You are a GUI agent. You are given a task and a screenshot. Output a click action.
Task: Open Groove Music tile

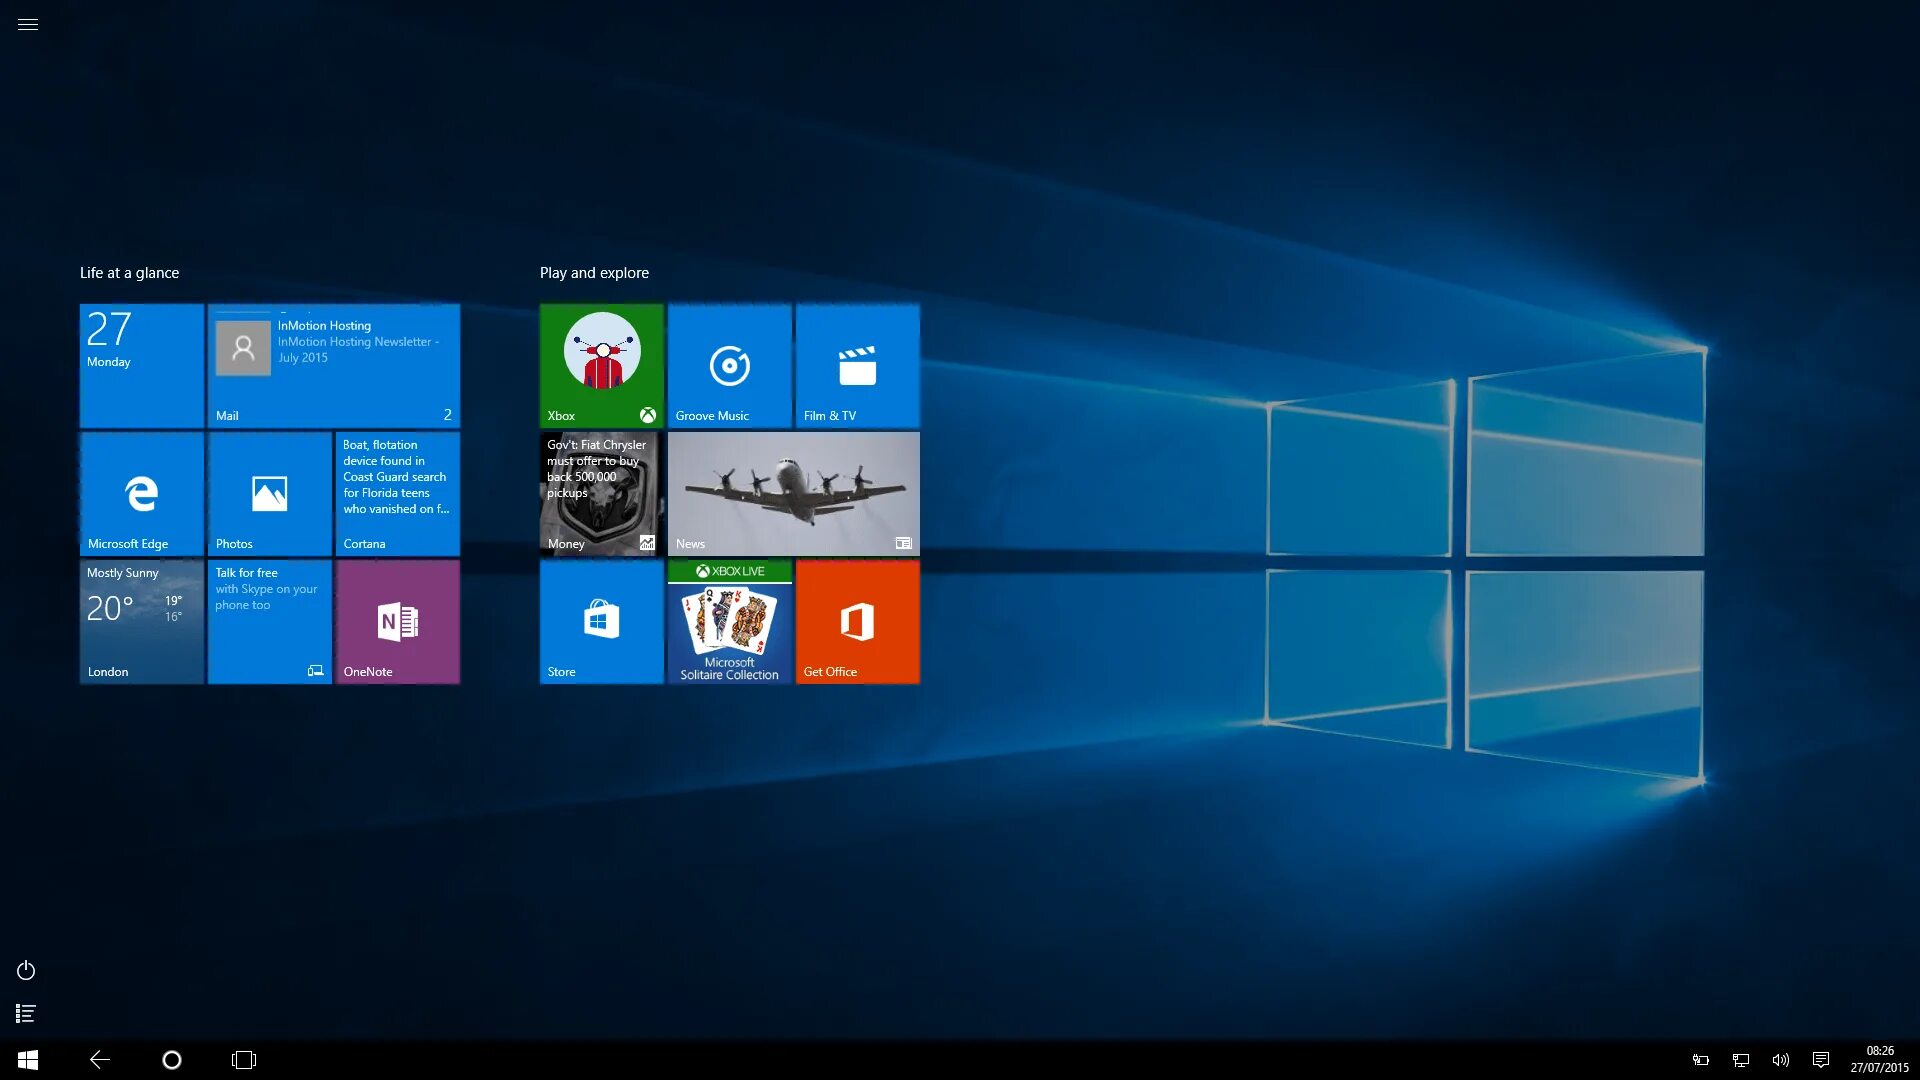point(729,365)
